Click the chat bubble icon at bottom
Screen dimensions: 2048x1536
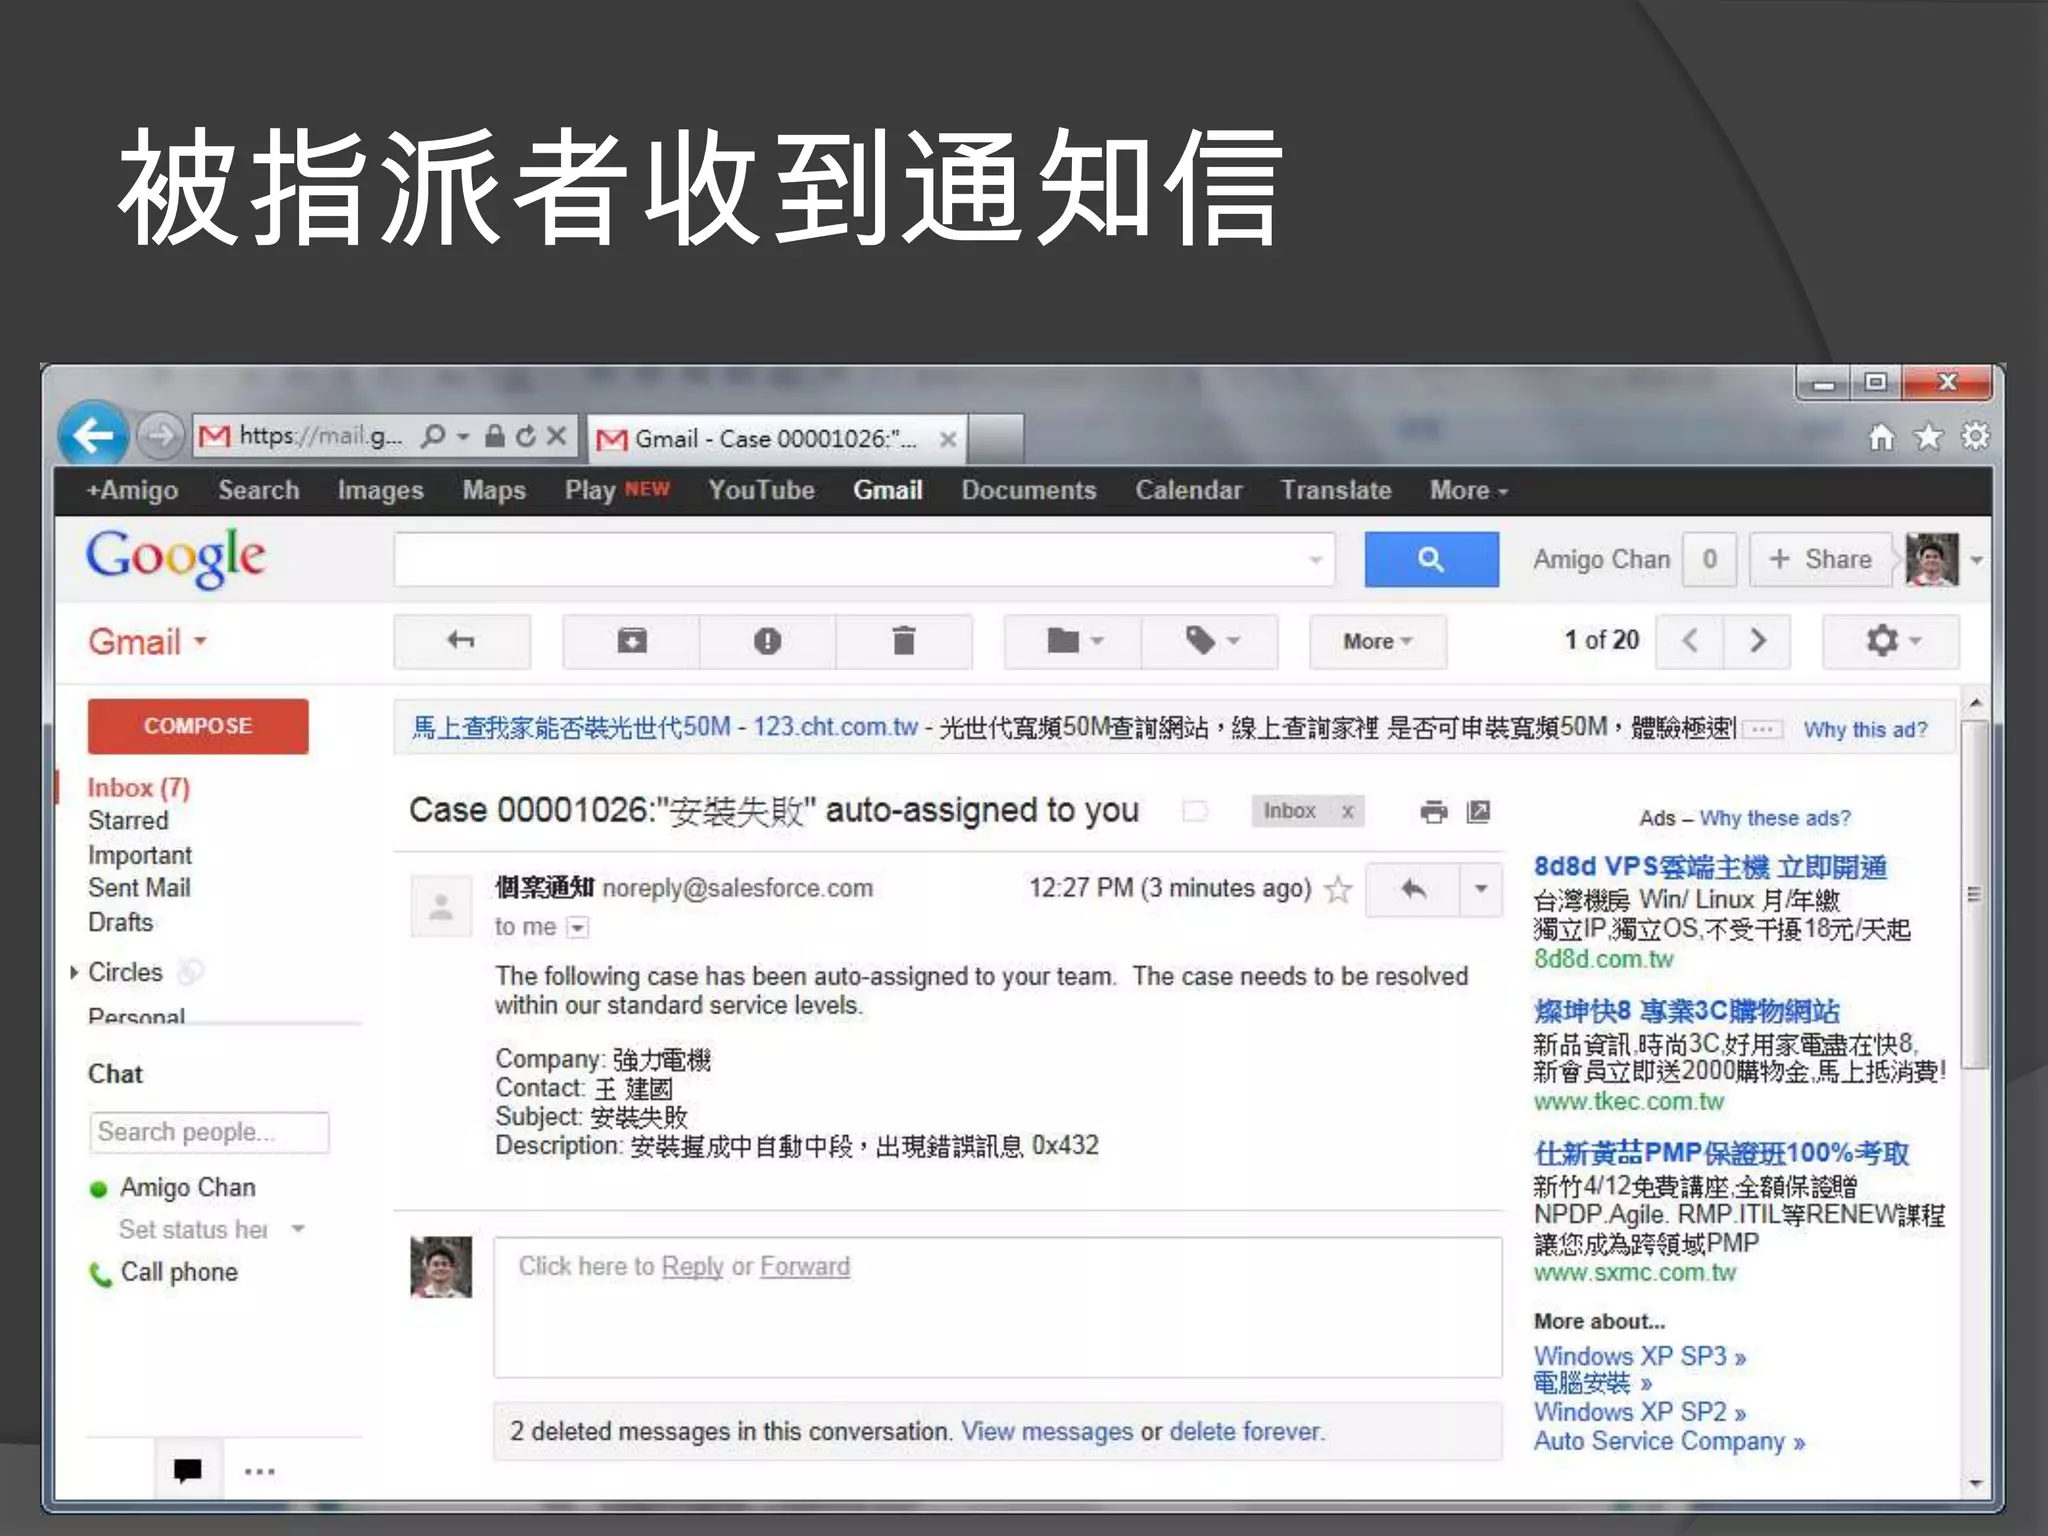click(187, 1470)
